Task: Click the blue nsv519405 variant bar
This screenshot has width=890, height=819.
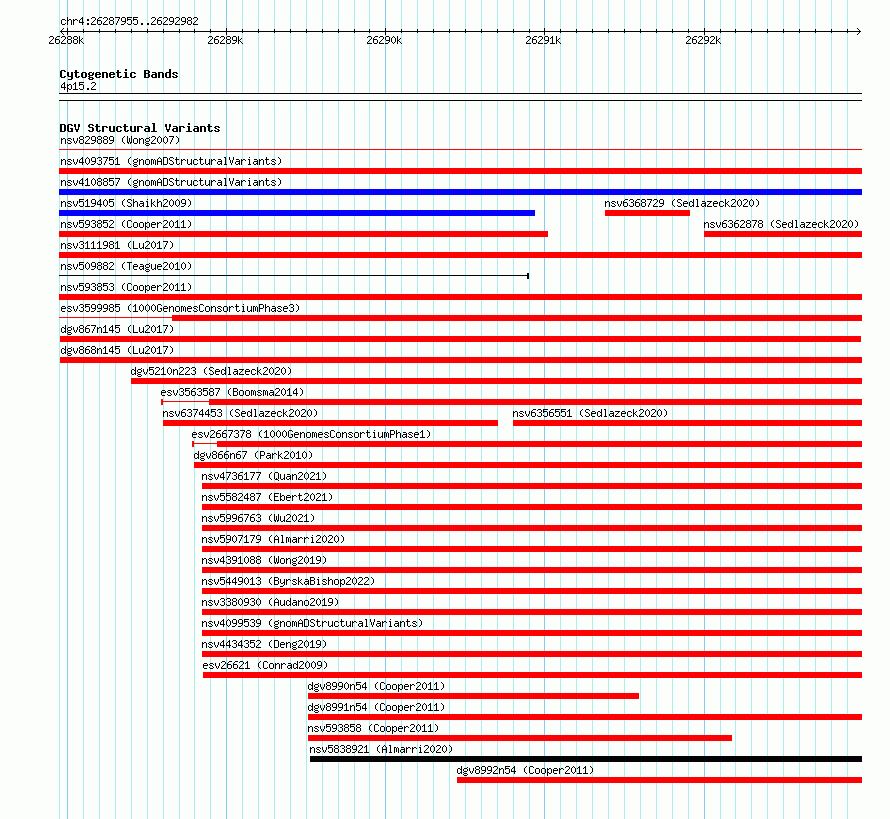Action: (297, 213)
